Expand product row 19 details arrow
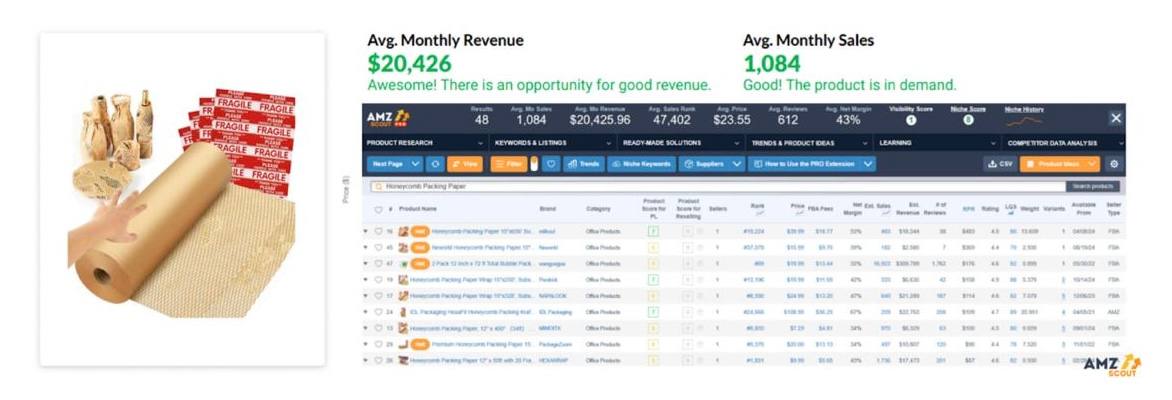This screenshot has height=400, width=1172. click(366, 280)
